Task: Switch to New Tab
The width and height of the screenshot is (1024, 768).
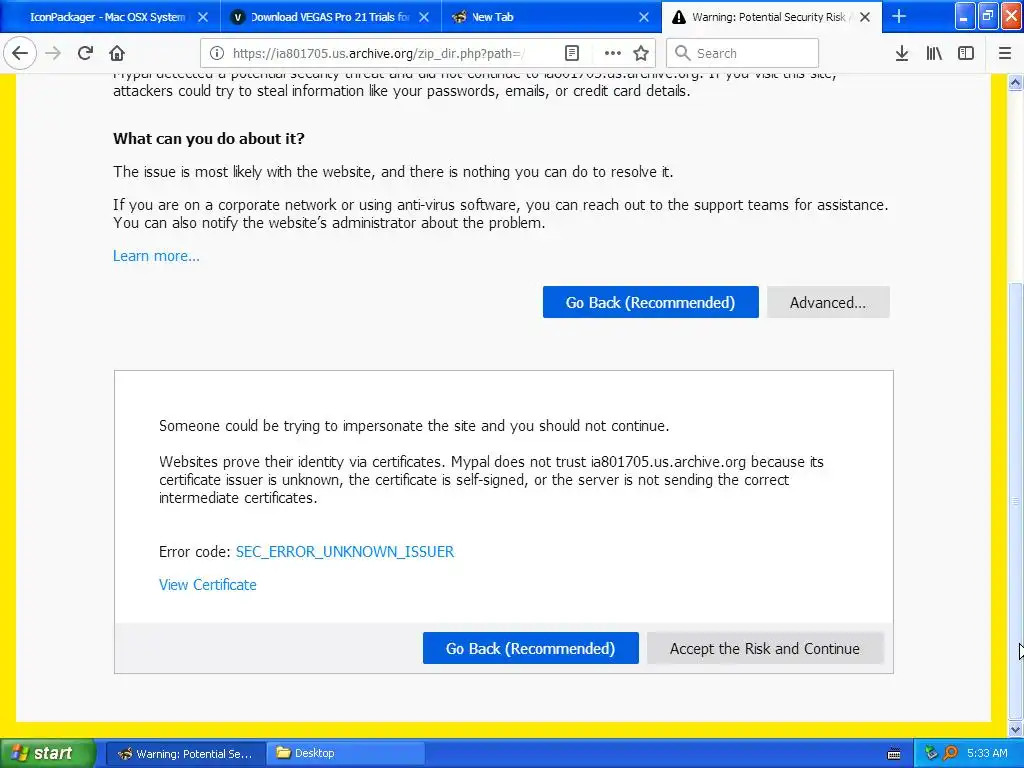Action: click(x=550, y=17)
